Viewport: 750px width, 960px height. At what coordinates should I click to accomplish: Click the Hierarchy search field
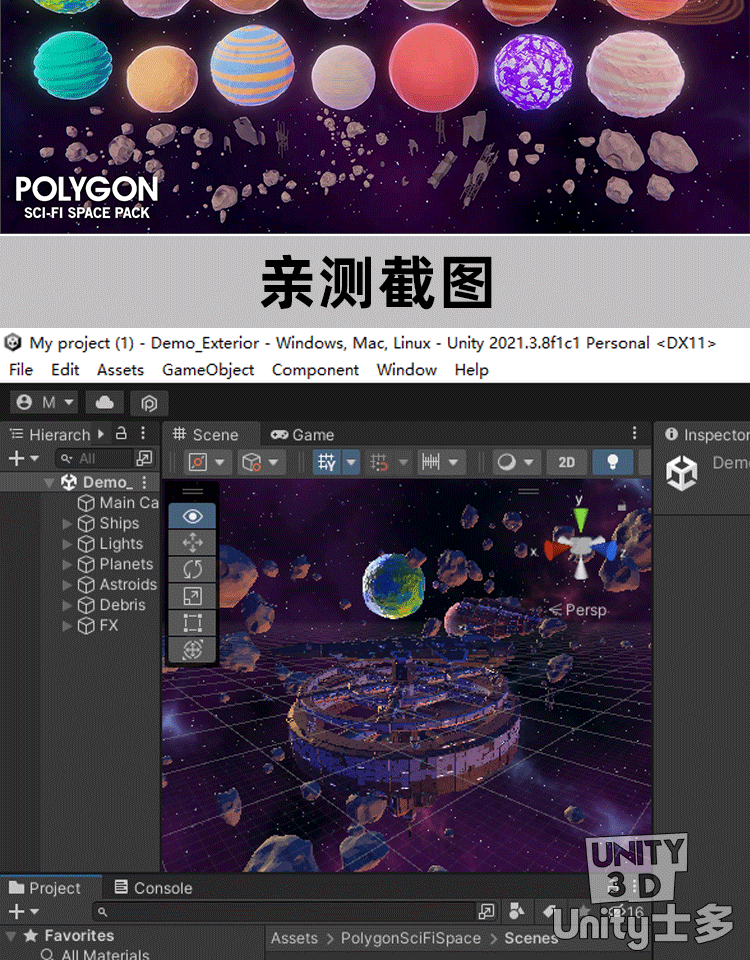coord(94,459)
